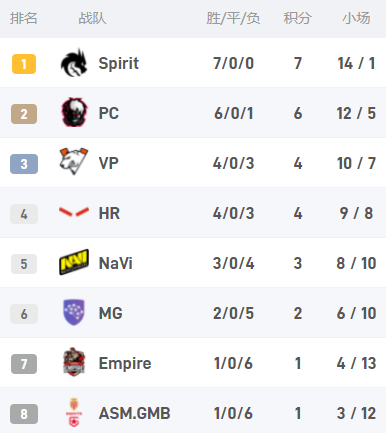Screen dimensions: 386x433
Task: Open the NaVi team name link
Action: click(x=116, y=263)
